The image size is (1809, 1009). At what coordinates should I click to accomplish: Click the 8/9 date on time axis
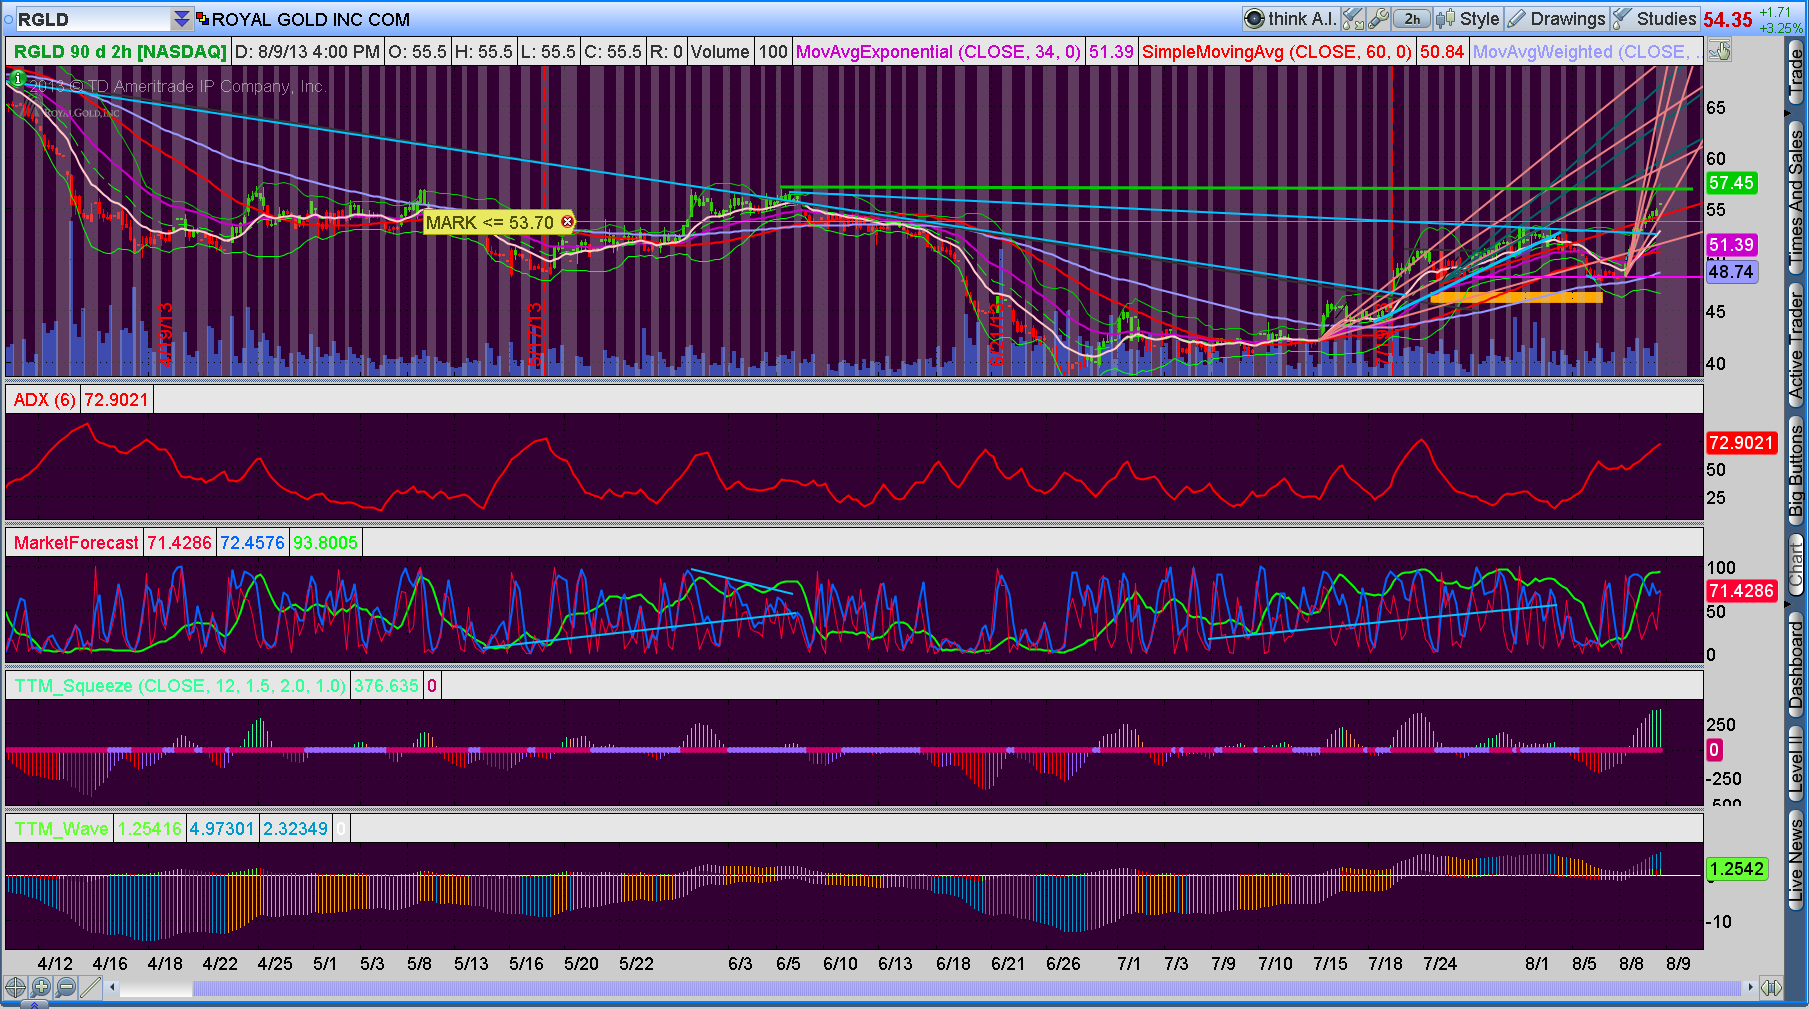[1678, 964]
